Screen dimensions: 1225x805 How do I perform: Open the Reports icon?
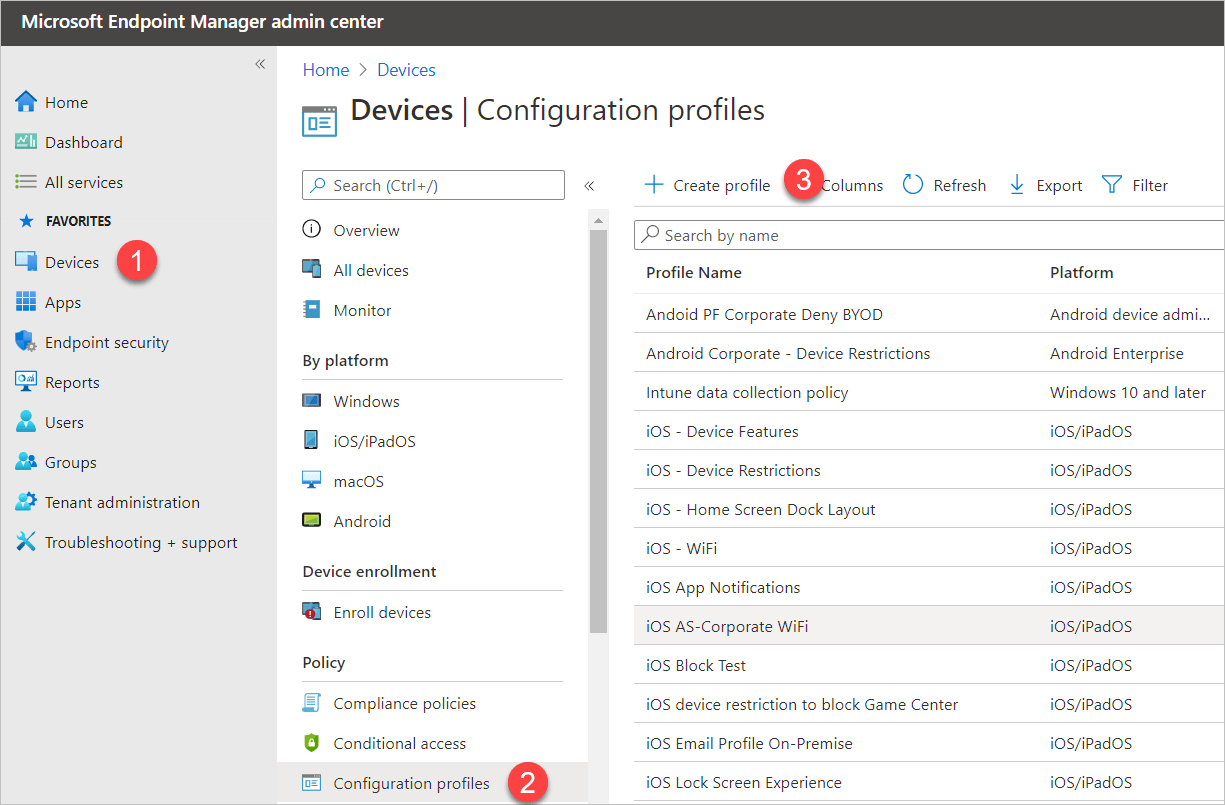[26, 382]
